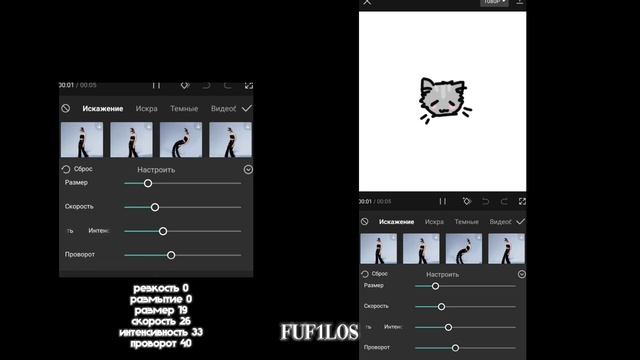The height and width of the screenshot is (360, 640).
Task: Click Проворот slider handle in right phone
Action: pos(455,348)
